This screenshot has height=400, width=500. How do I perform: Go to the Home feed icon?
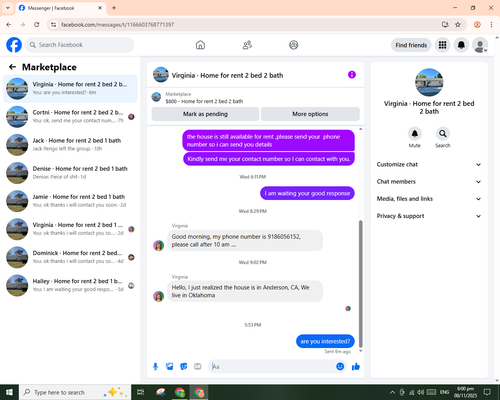pyautogui.click(x=200, y=45)
